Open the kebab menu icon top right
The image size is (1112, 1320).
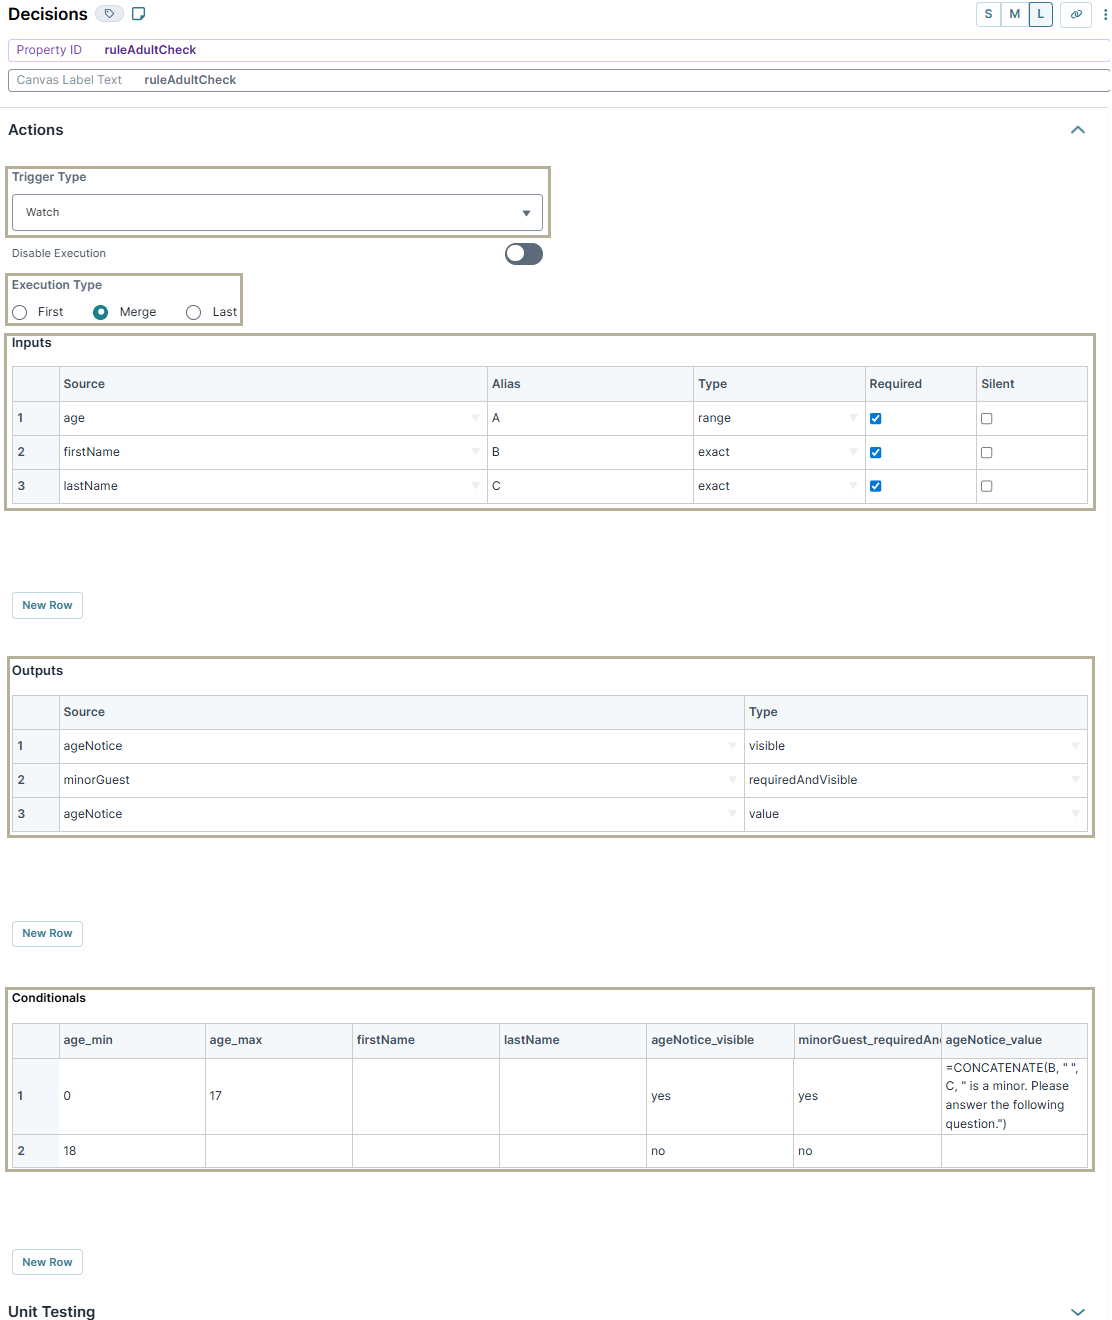[x=1104, y=14]
